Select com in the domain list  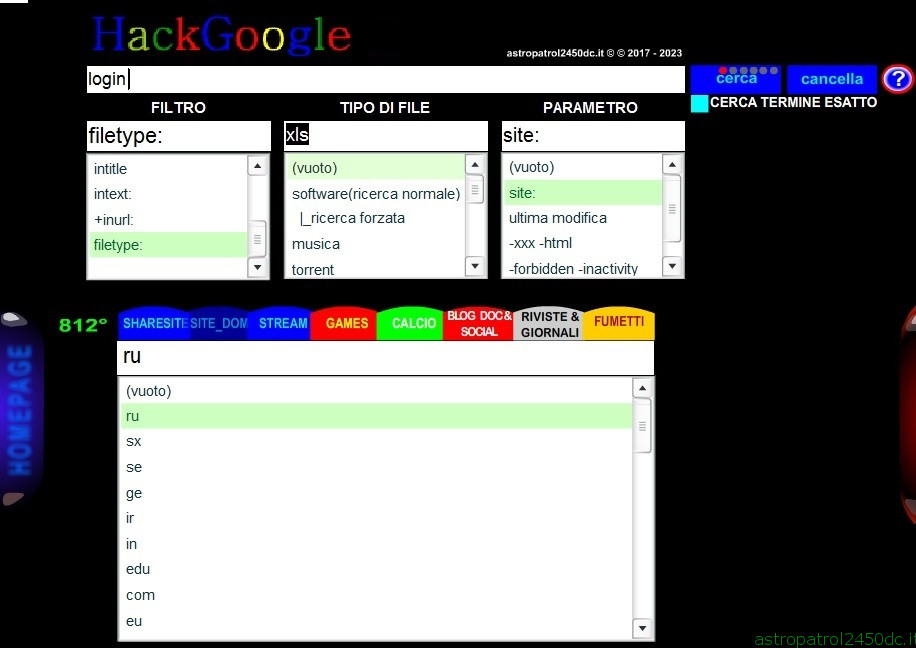376,595
